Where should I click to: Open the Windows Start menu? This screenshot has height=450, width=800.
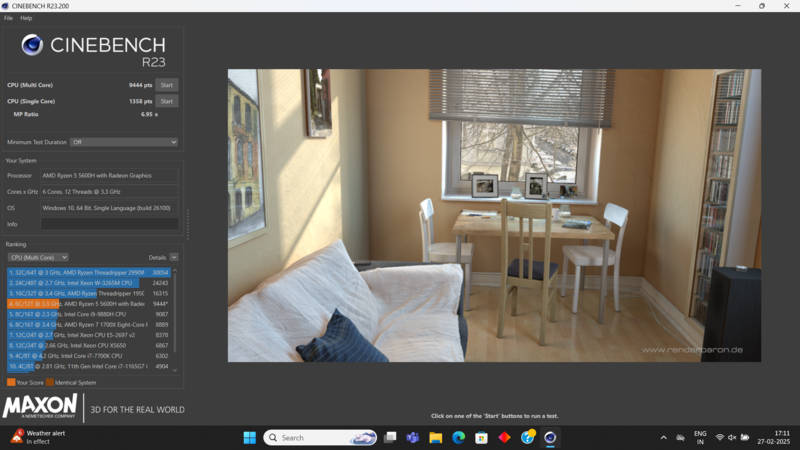(249, 438)
